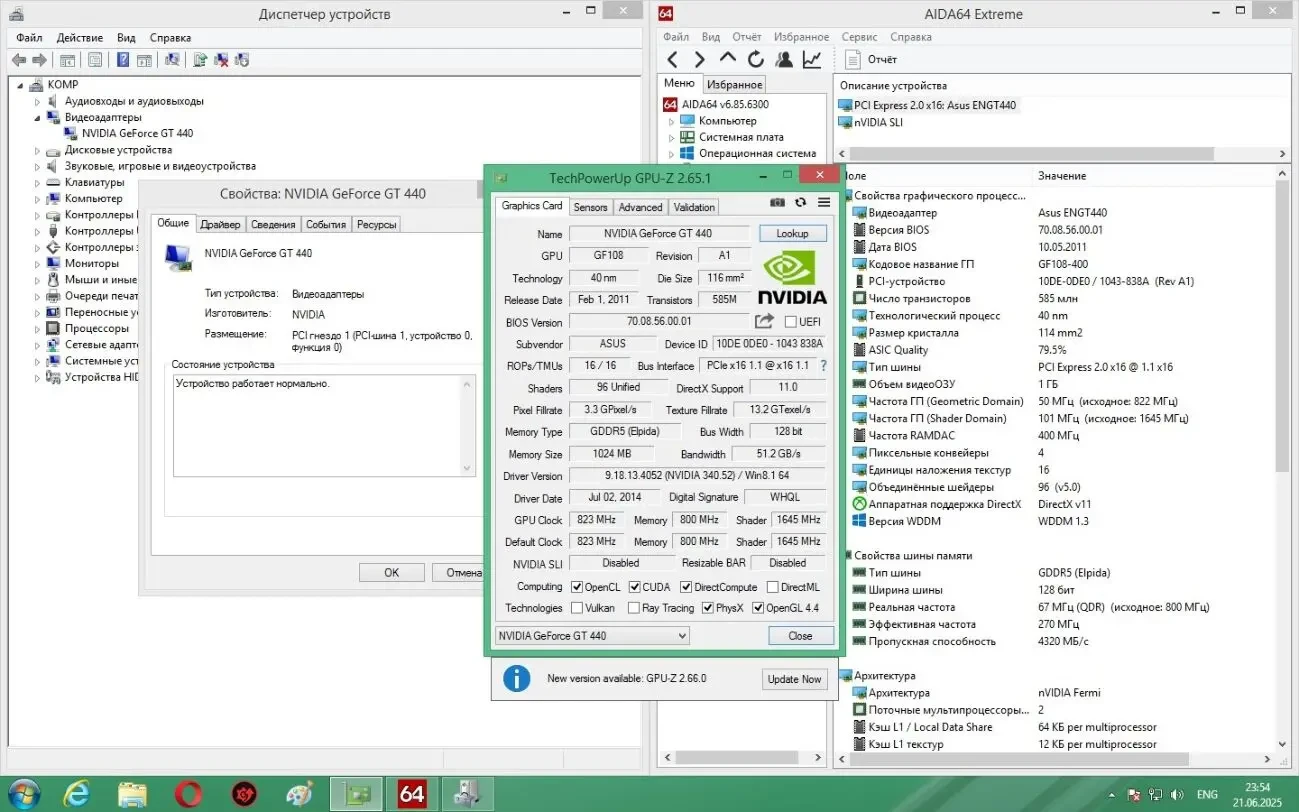Expand Системная плата in AIDA64 tree
The width and height of the screenshot is (1299, 812).
[x=672, y=137]
